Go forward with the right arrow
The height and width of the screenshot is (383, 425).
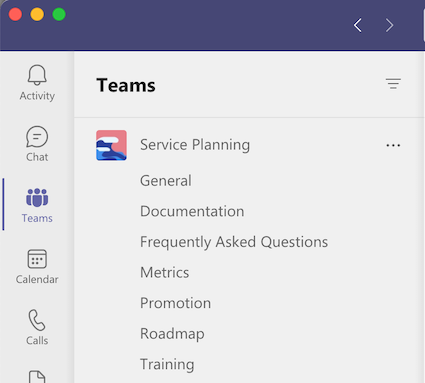(x=389, y=25)
